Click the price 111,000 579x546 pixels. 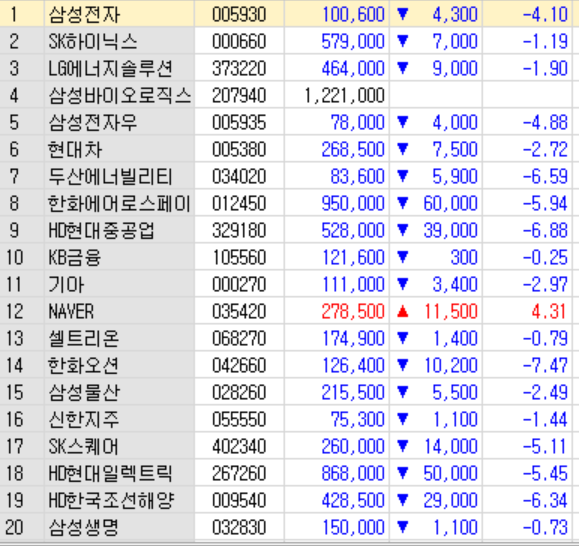pos(353,284)
